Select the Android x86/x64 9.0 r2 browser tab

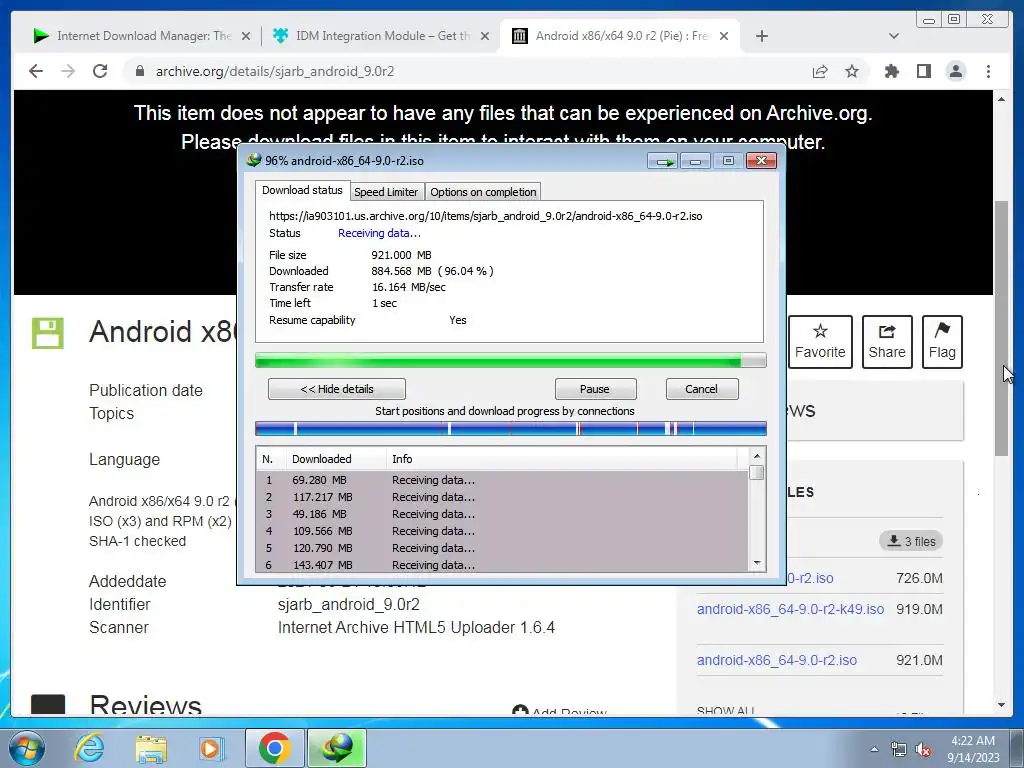(620, 36)
